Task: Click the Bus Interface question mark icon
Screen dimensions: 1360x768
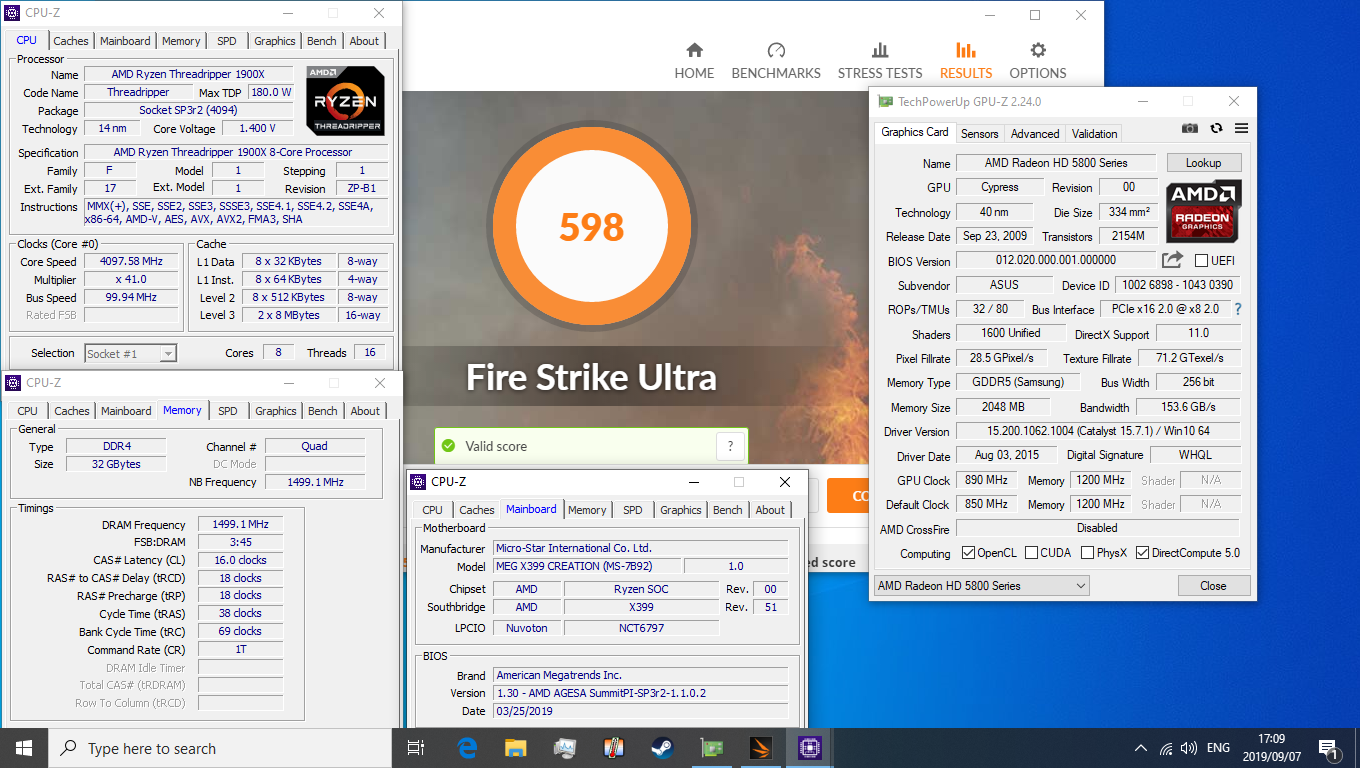Action: [x=1238, y=309]
